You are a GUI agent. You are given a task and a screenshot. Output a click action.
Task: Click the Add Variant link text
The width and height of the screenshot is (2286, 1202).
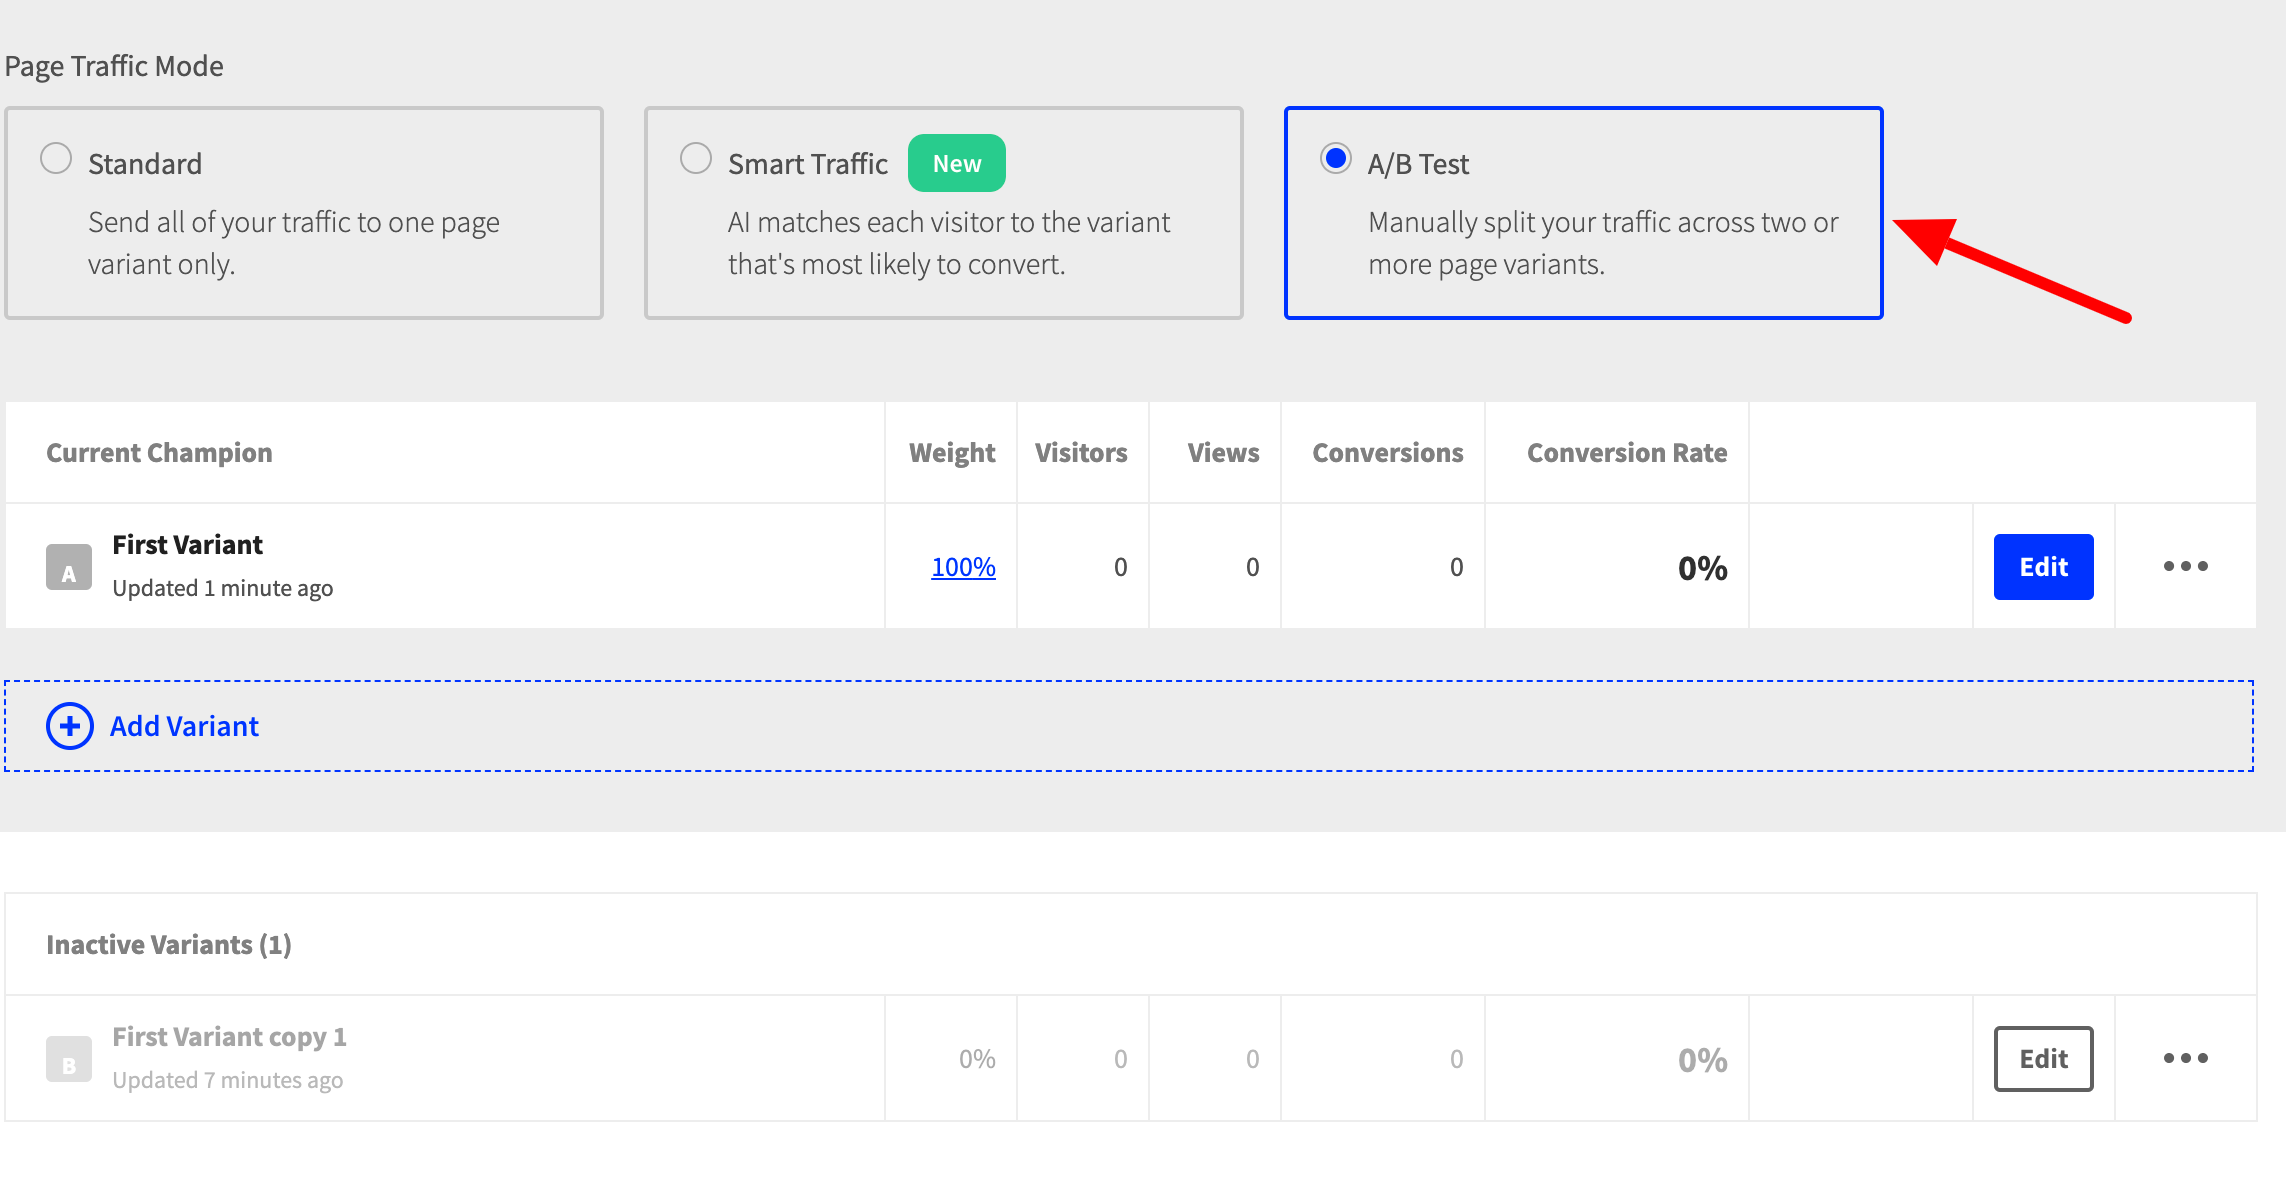tap(184, 726)
